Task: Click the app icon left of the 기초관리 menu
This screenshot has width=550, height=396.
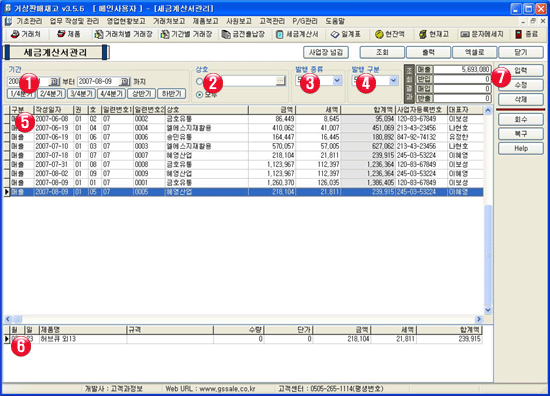Action: [8, 21]
